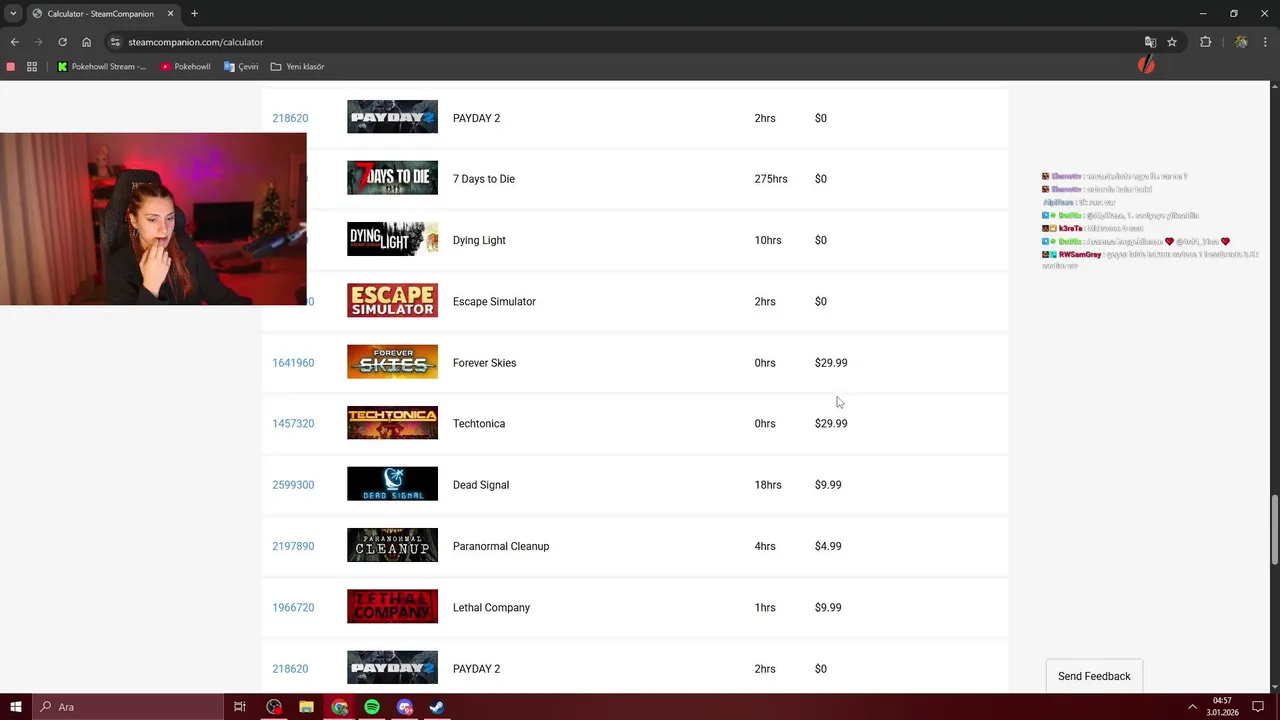Bookmark this page with the star icon
This screenshot has height=720, width=1280.
tap(1172, 42)
